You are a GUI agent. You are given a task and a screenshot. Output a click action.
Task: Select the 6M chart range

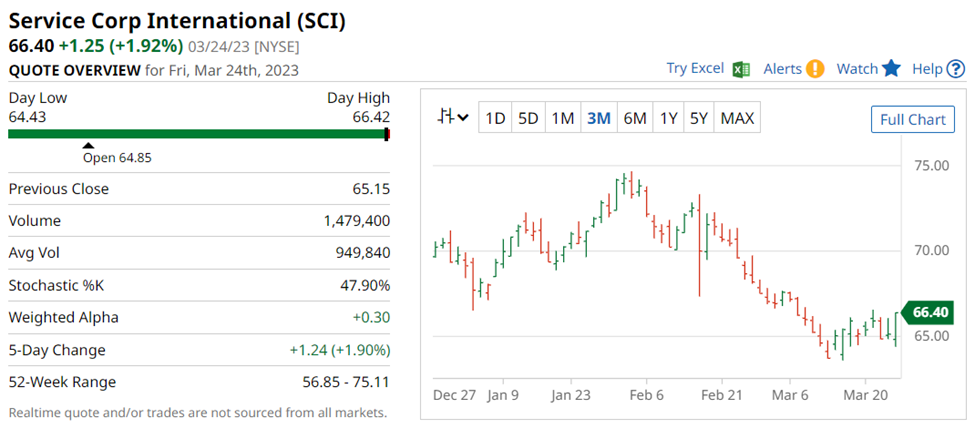pos(635,118)
